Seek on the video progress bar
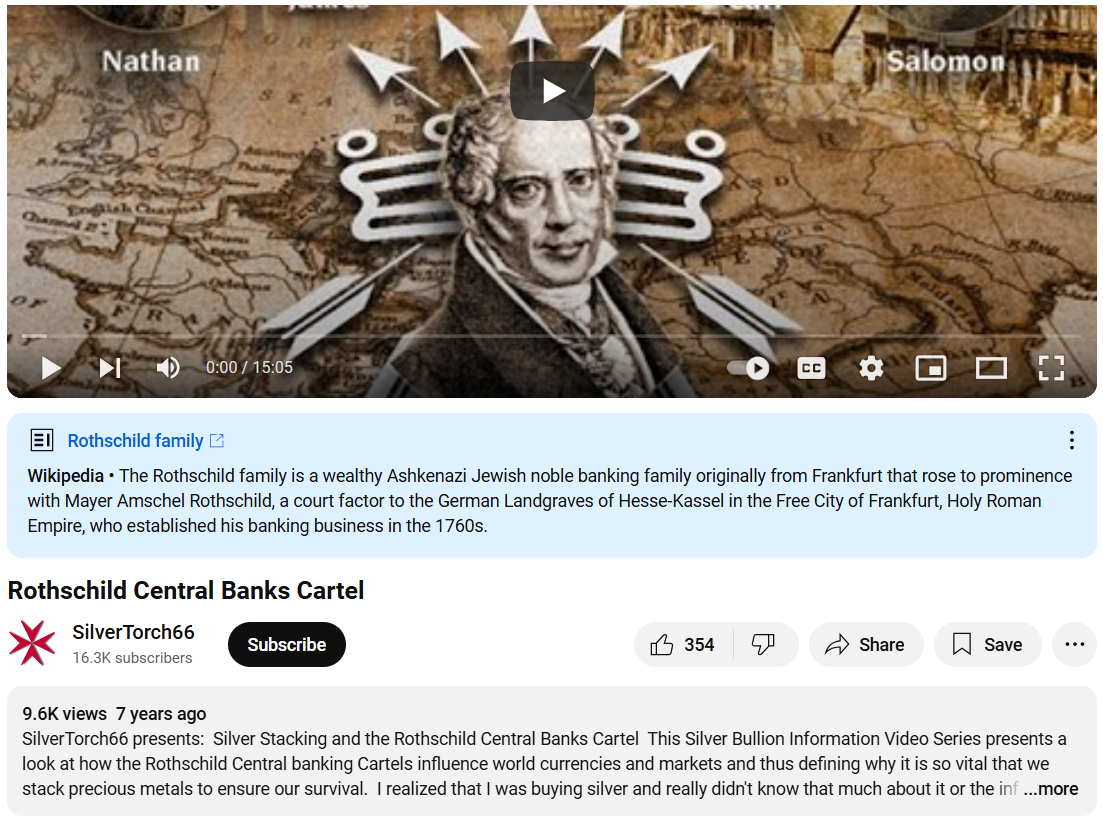 [552, 336]
